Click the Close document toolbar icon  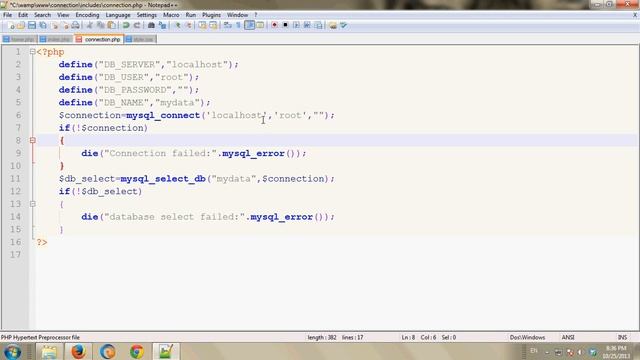[x=54, y=25]
